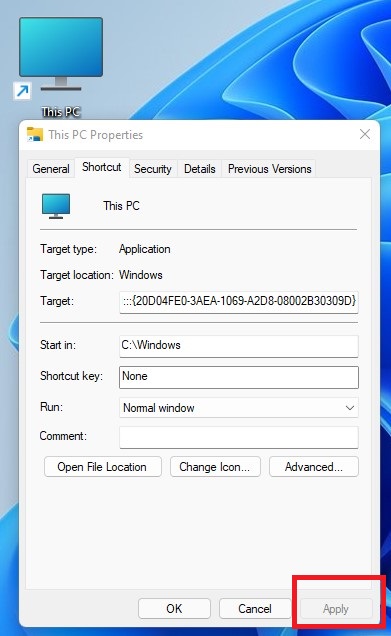Click the 'Target type:' label

click(68, 249)
